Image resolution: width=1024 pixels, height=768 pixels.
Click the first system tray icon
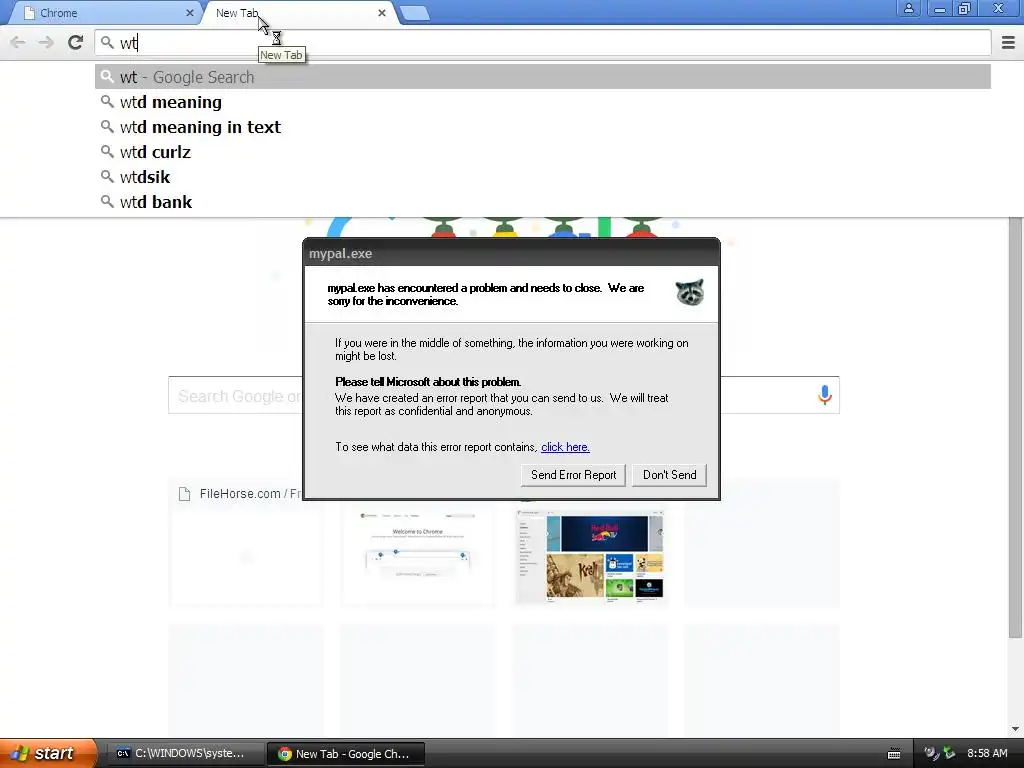coord(931,754)
